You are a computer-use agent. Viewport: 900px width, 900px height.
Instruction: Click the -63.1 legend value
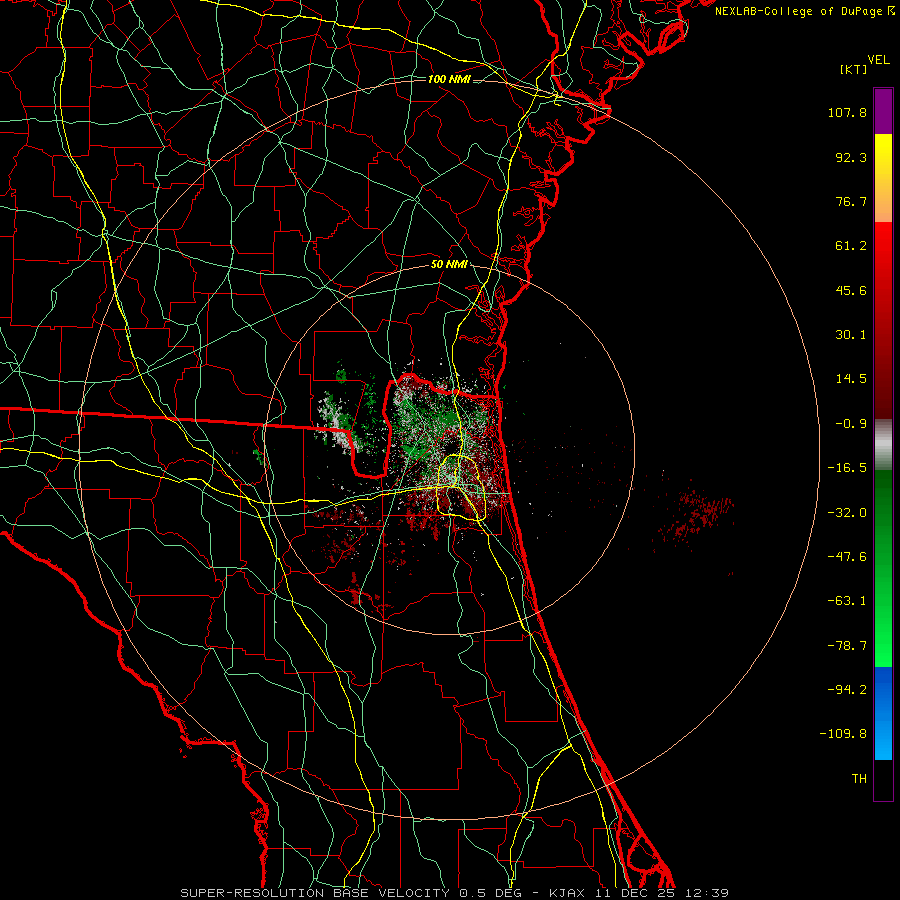coord(847,601)
